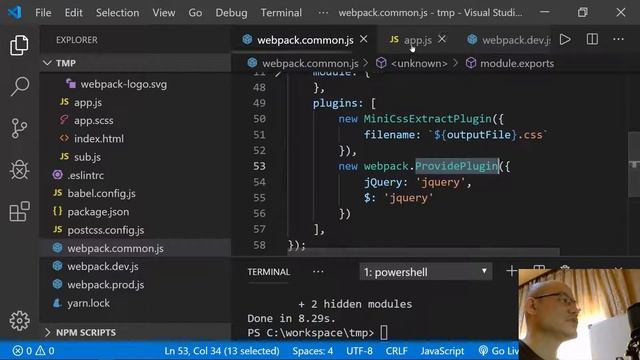This screenshot has height=360, width=640.
Task: Open the Debug view in activity bar
Action: click(x=19, y=170)
